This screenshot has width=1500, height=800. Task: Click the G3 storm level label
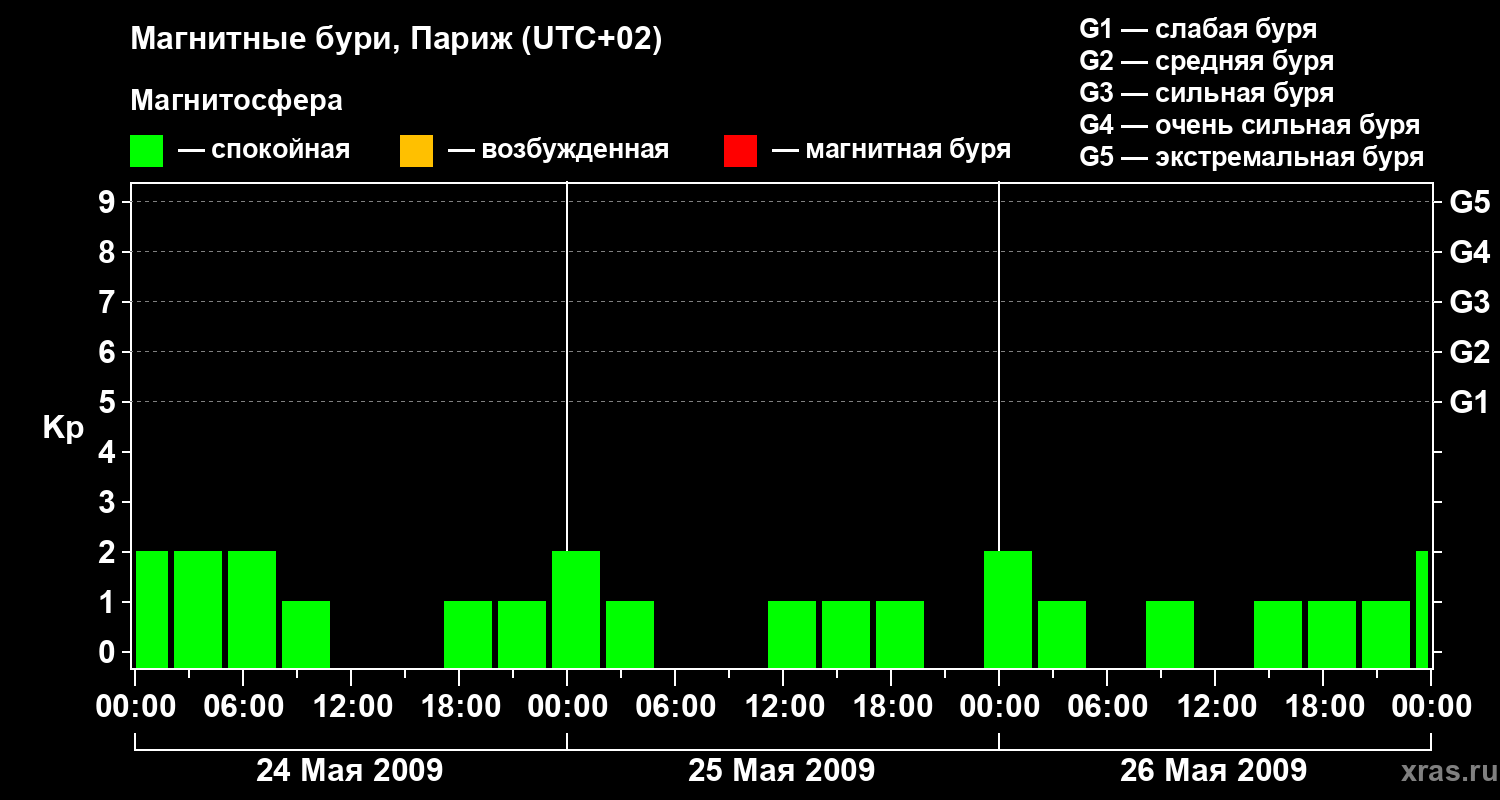pyautogui.click(x=1469, y=302)
